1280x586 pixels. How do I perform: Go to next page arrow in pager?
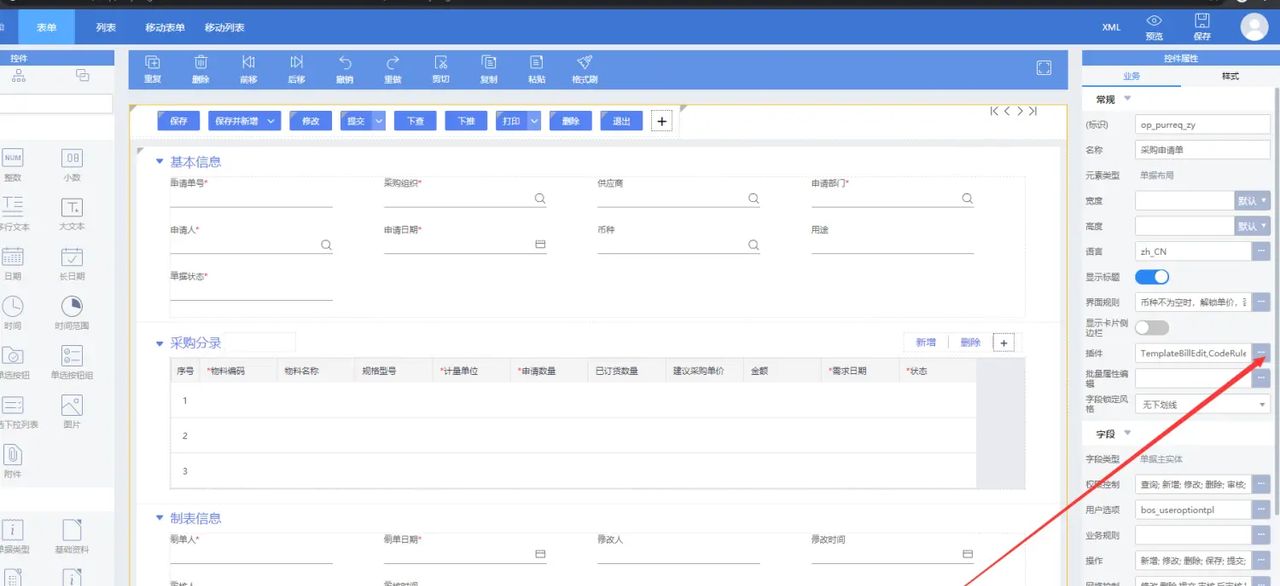pyautogui.click(x=1020, y=111)
